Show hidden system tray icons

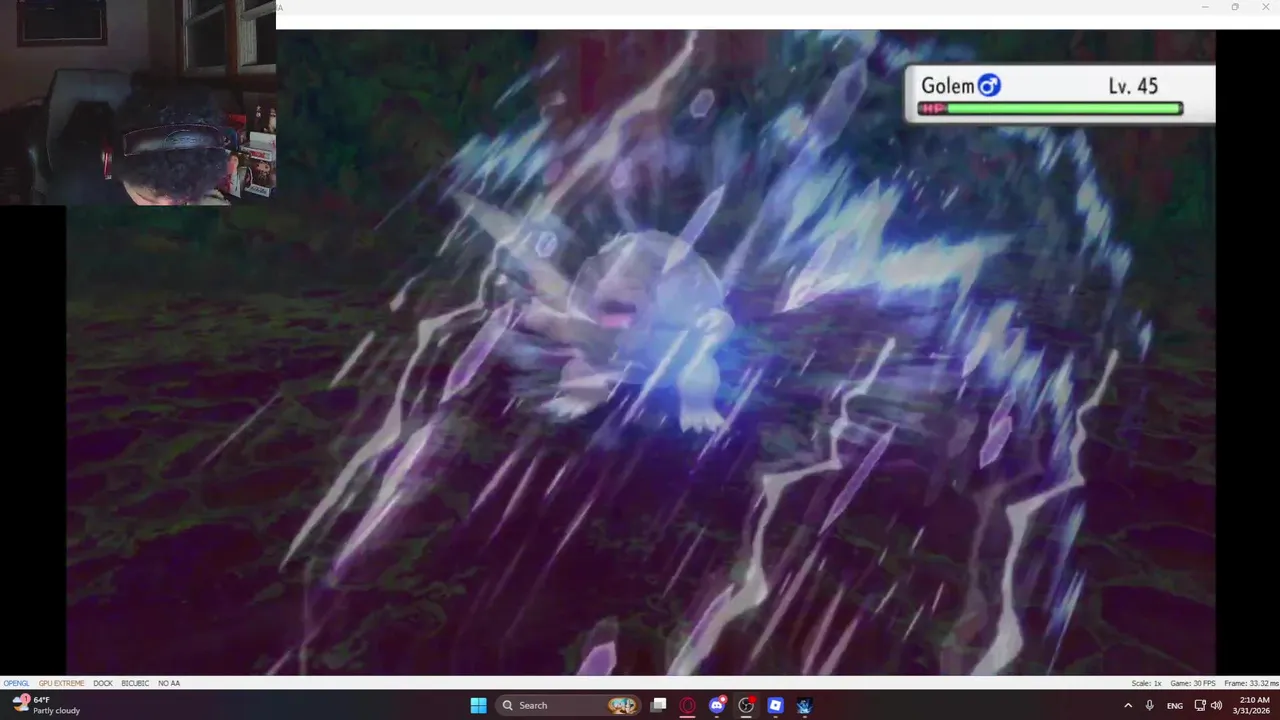1128,705
